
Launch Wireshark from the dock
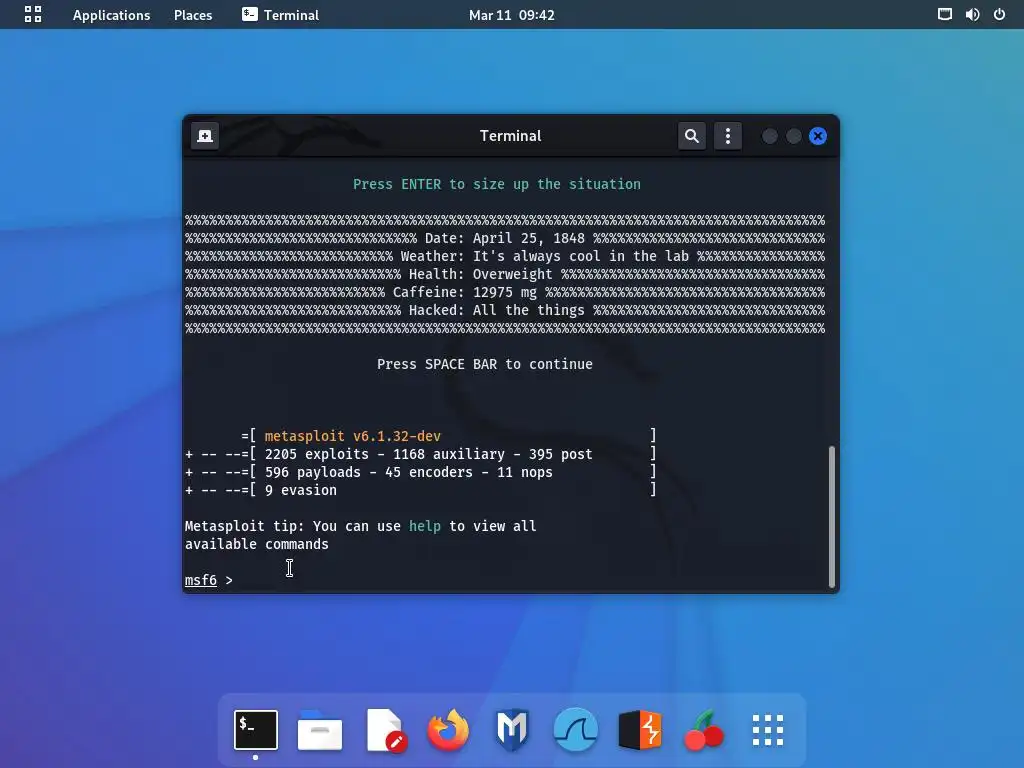pos(575,729)
